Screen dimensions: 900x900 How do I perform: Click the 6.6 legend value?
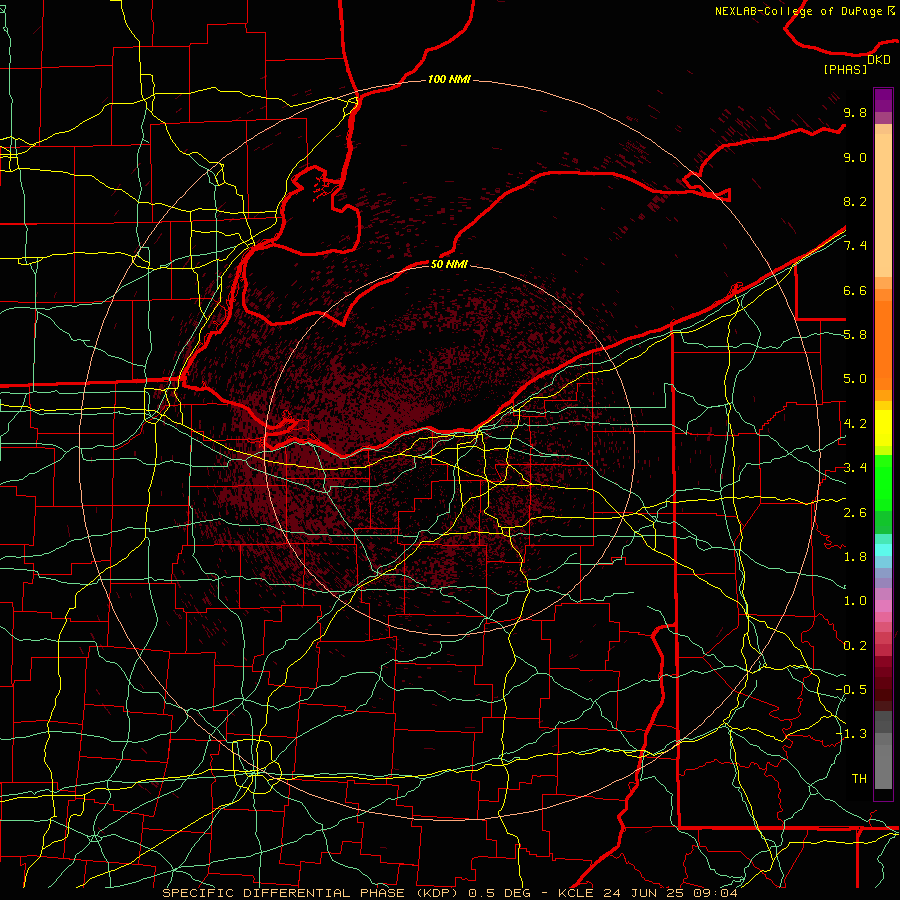pos(855,290)
